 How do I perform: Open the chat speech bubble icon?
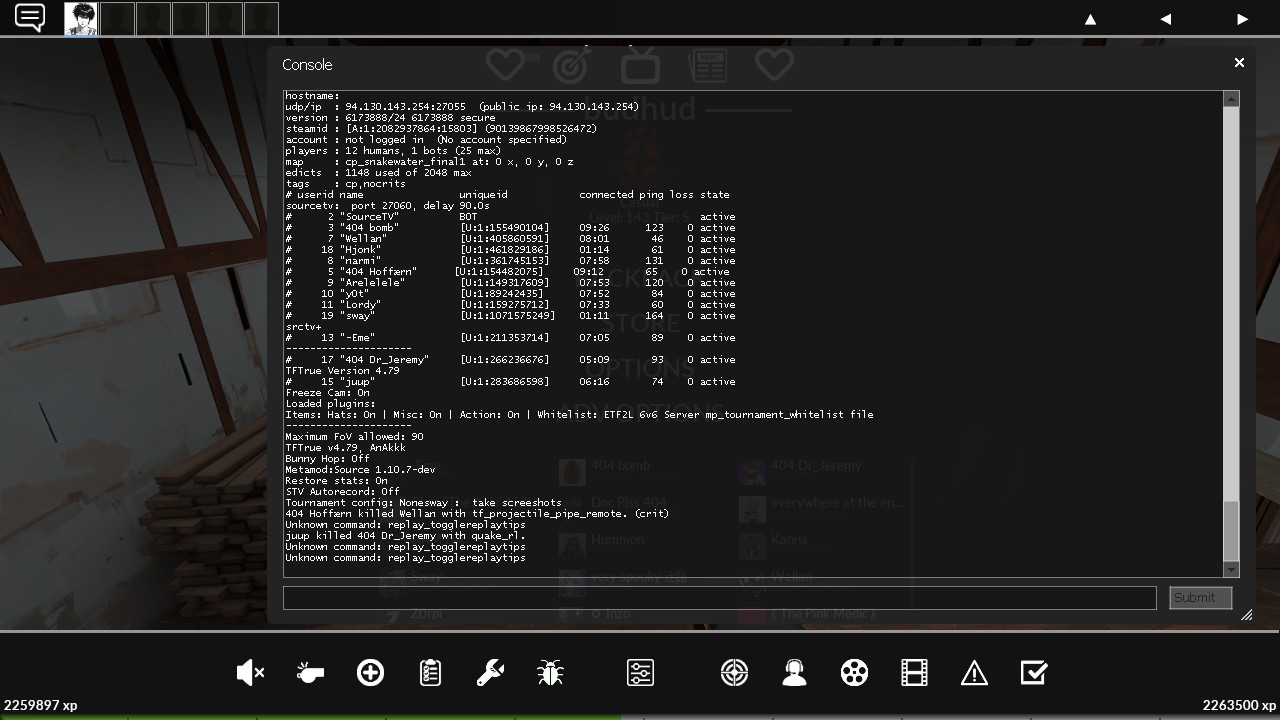tap(30, 18)
